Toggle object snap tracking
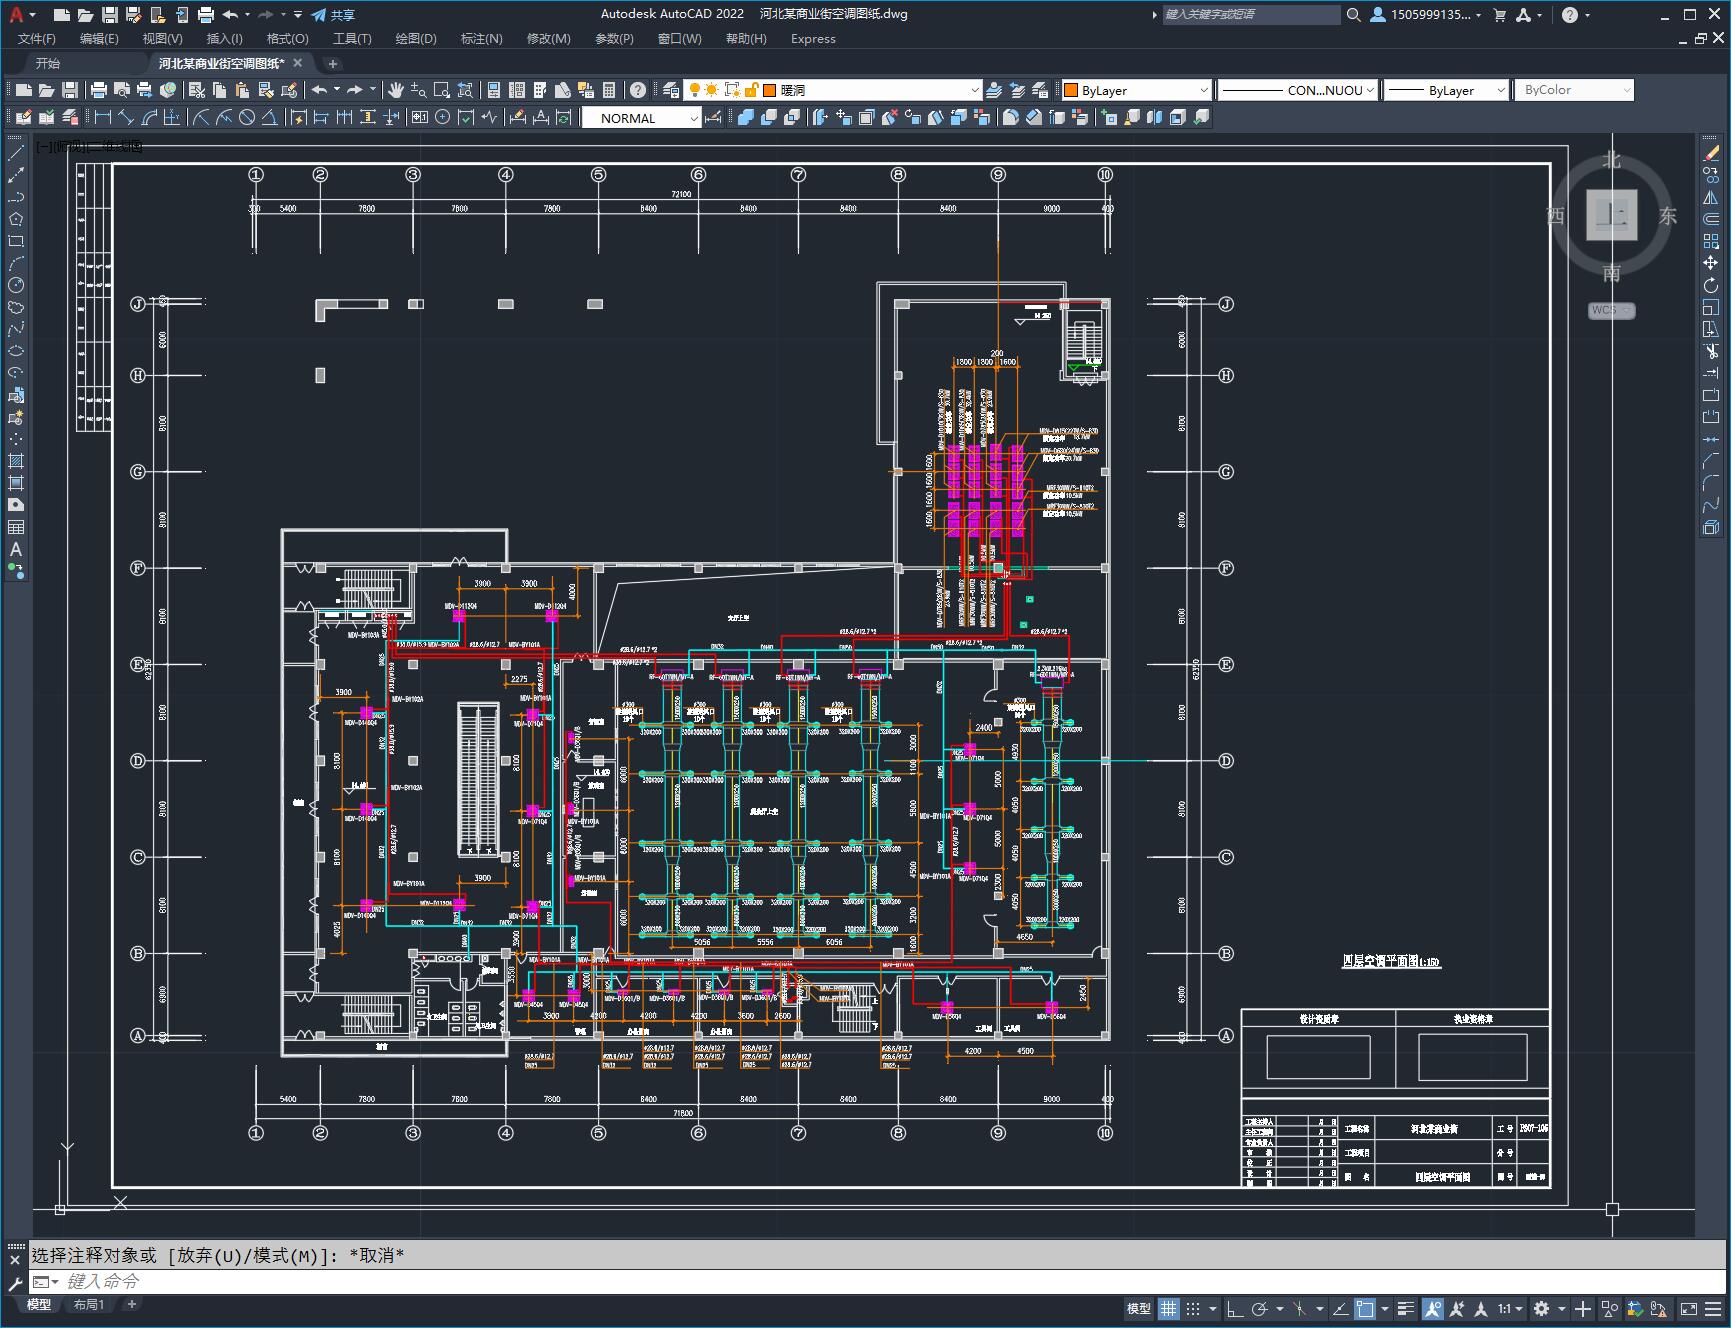 1341,1308
